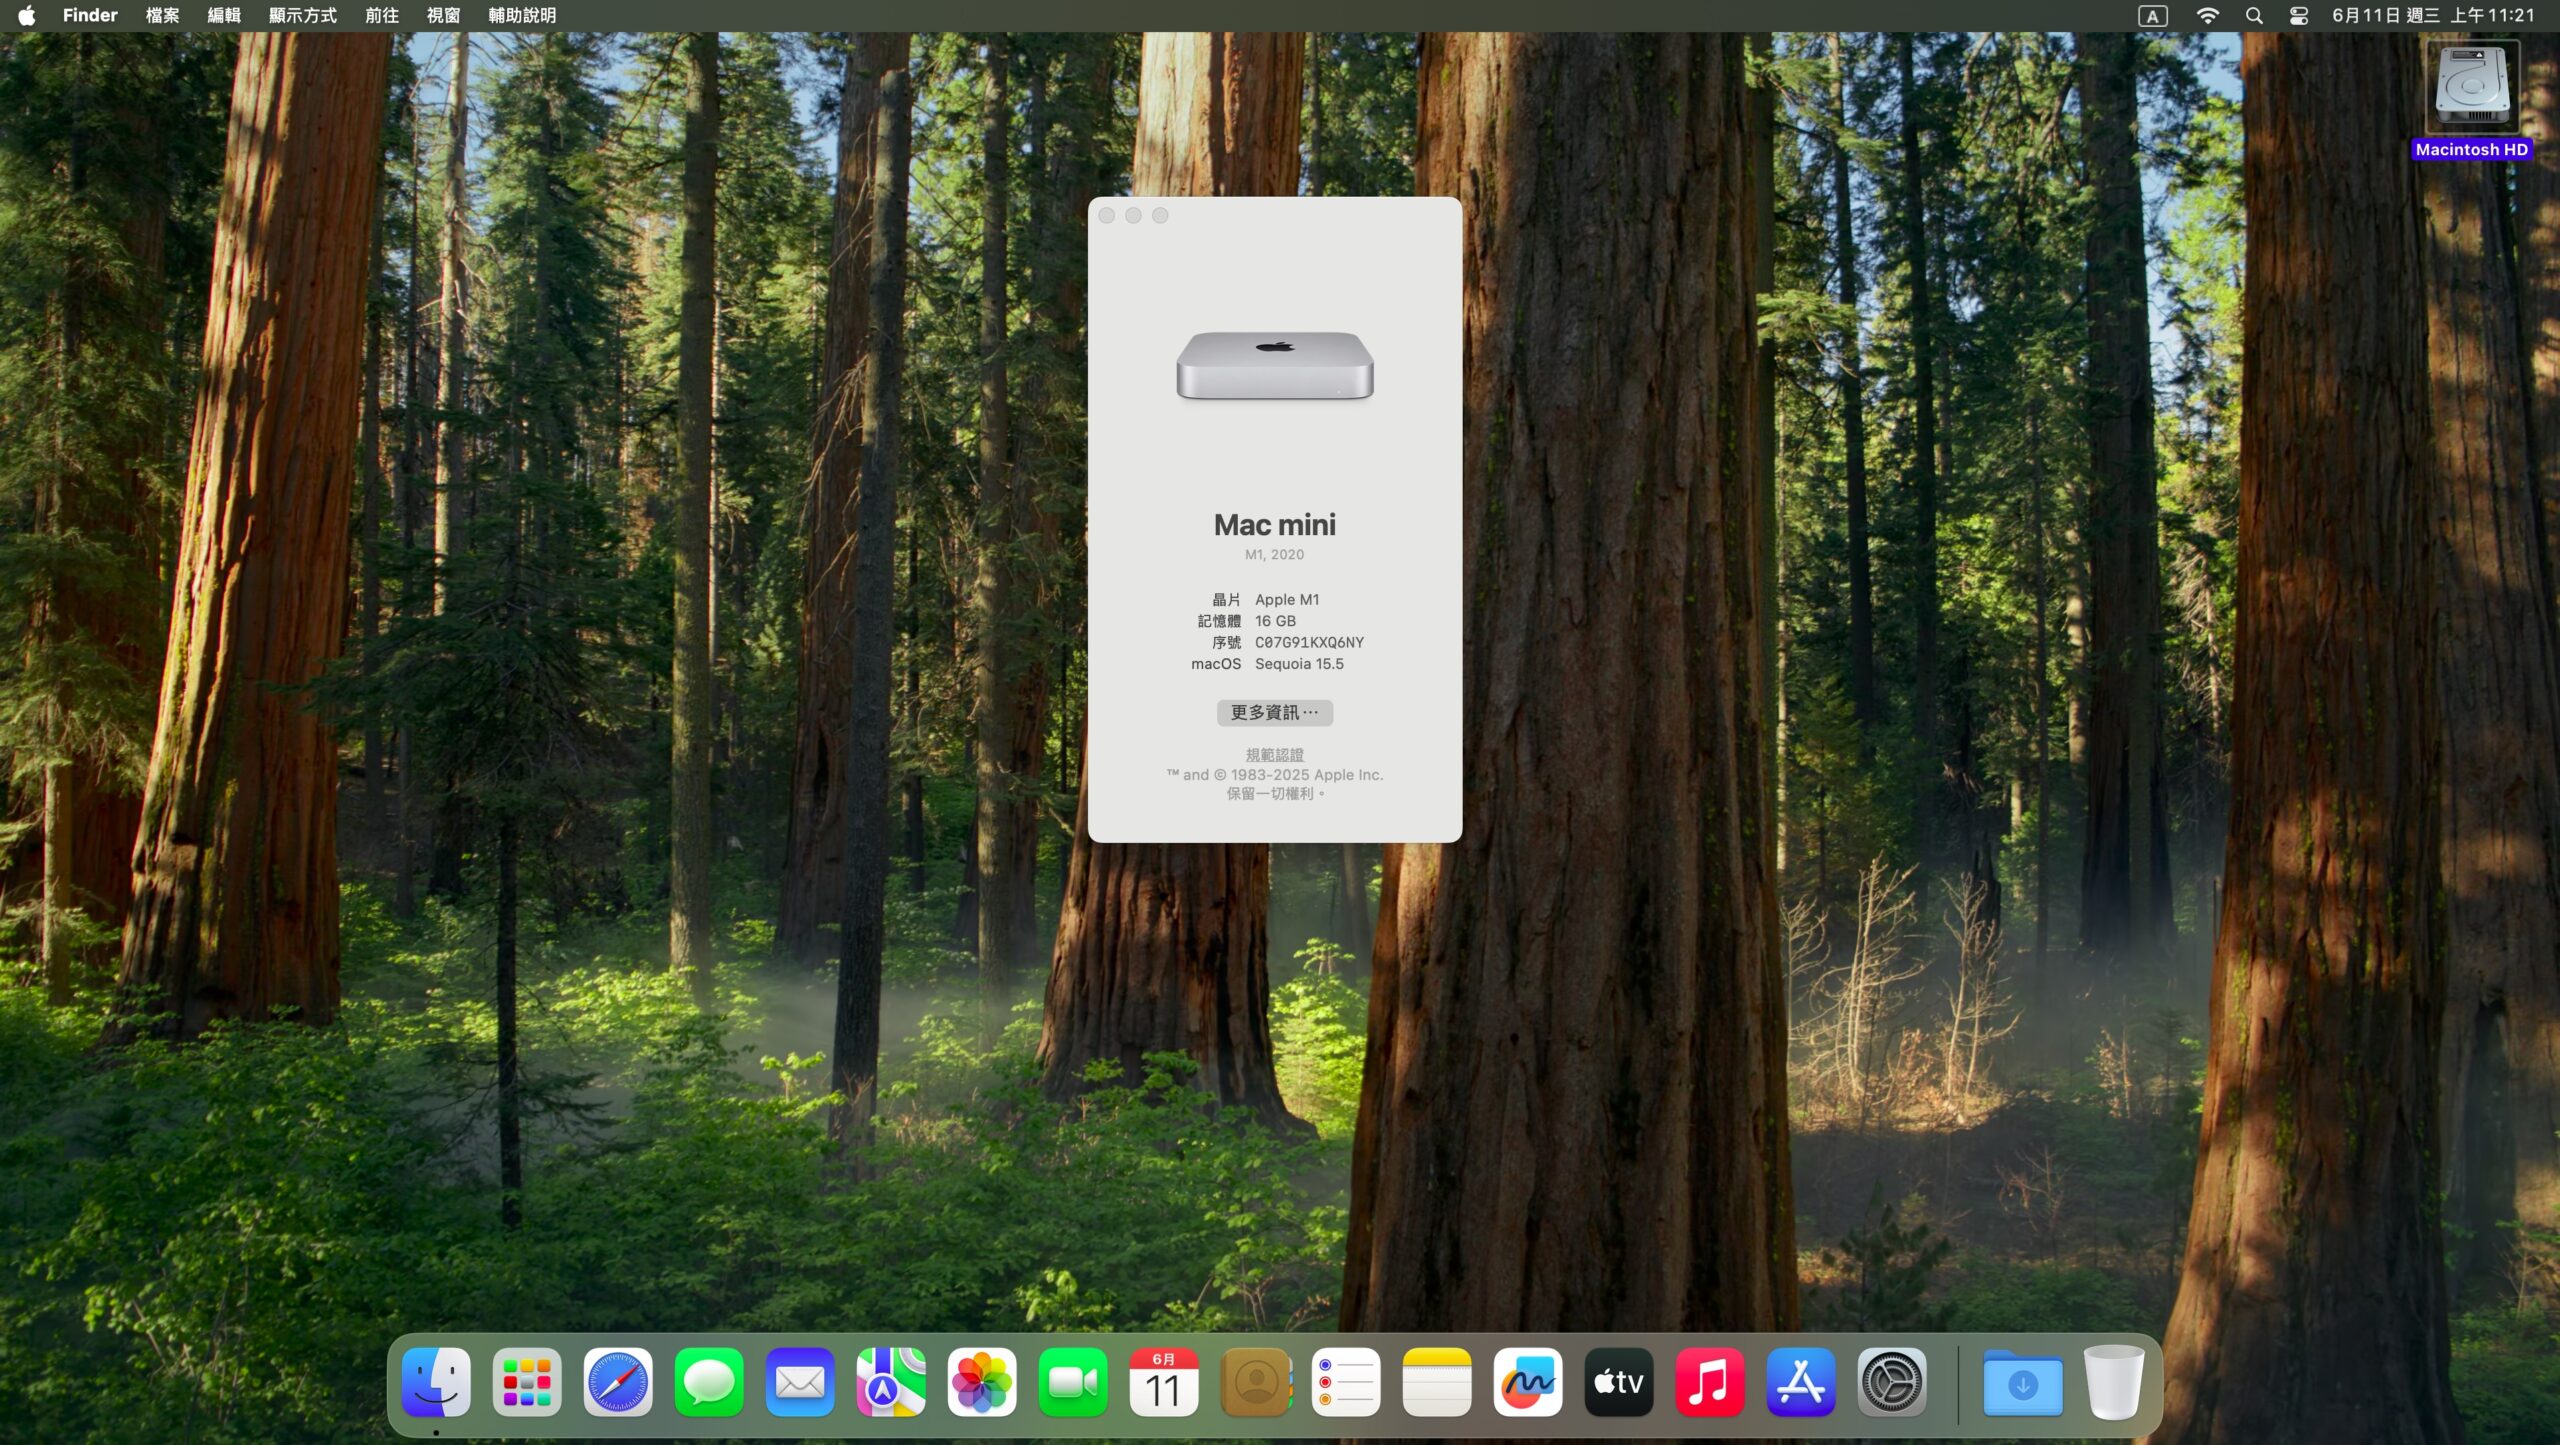Launch Maps from the Dock
Viewport: 2560px width, 1445px height.
click(891, 1382)
